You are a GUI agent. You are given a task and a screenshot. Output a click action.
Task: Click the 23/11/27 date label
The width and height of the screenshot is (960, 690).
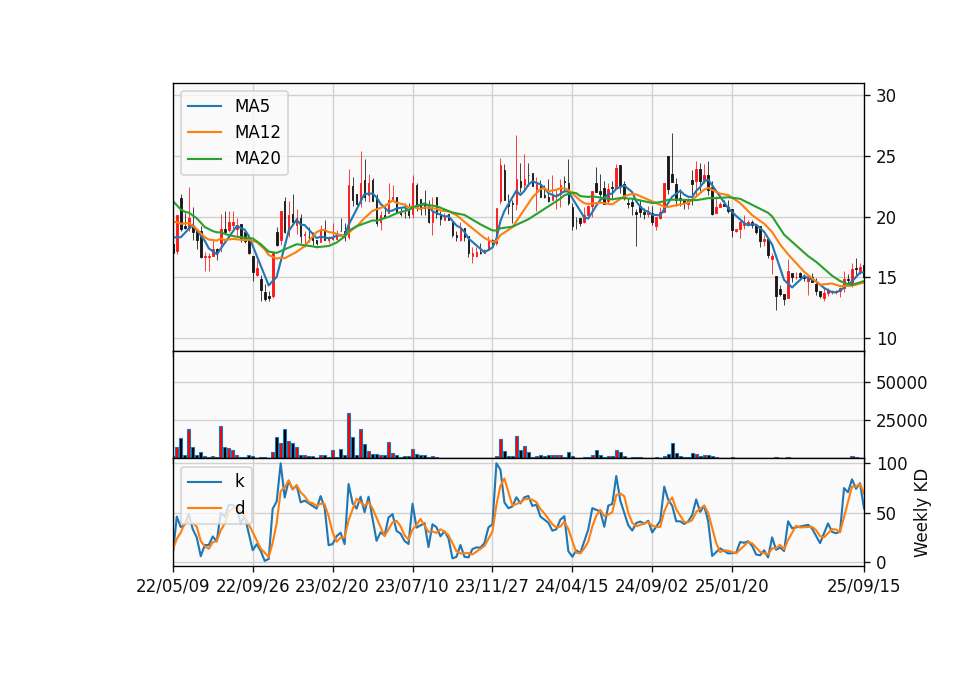(492, 586)
